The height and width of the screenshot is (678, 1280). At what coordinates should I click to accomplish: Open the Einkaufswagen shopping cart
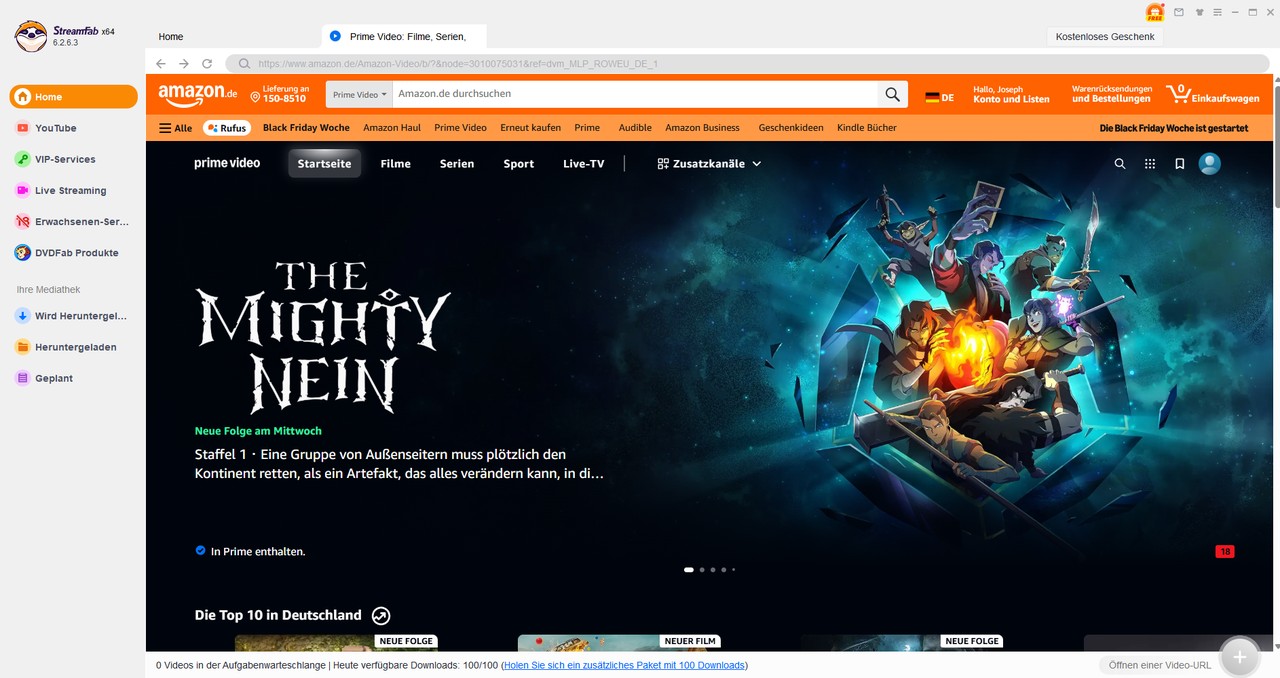pyautogui.click(x=1212, y=95)
